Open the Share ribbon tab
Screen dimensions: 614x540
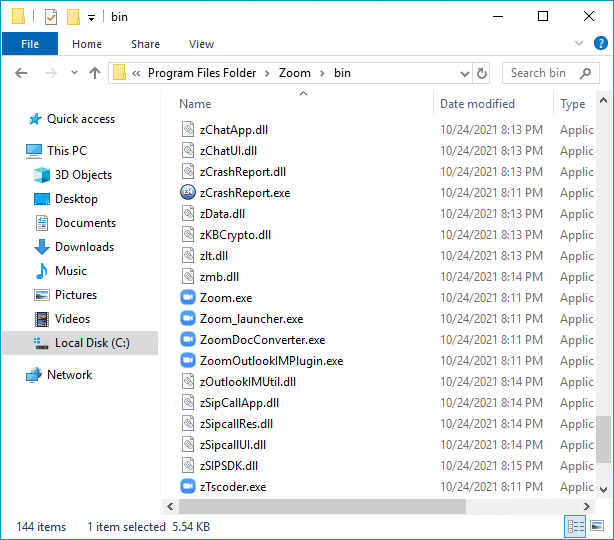pos(145,44)
